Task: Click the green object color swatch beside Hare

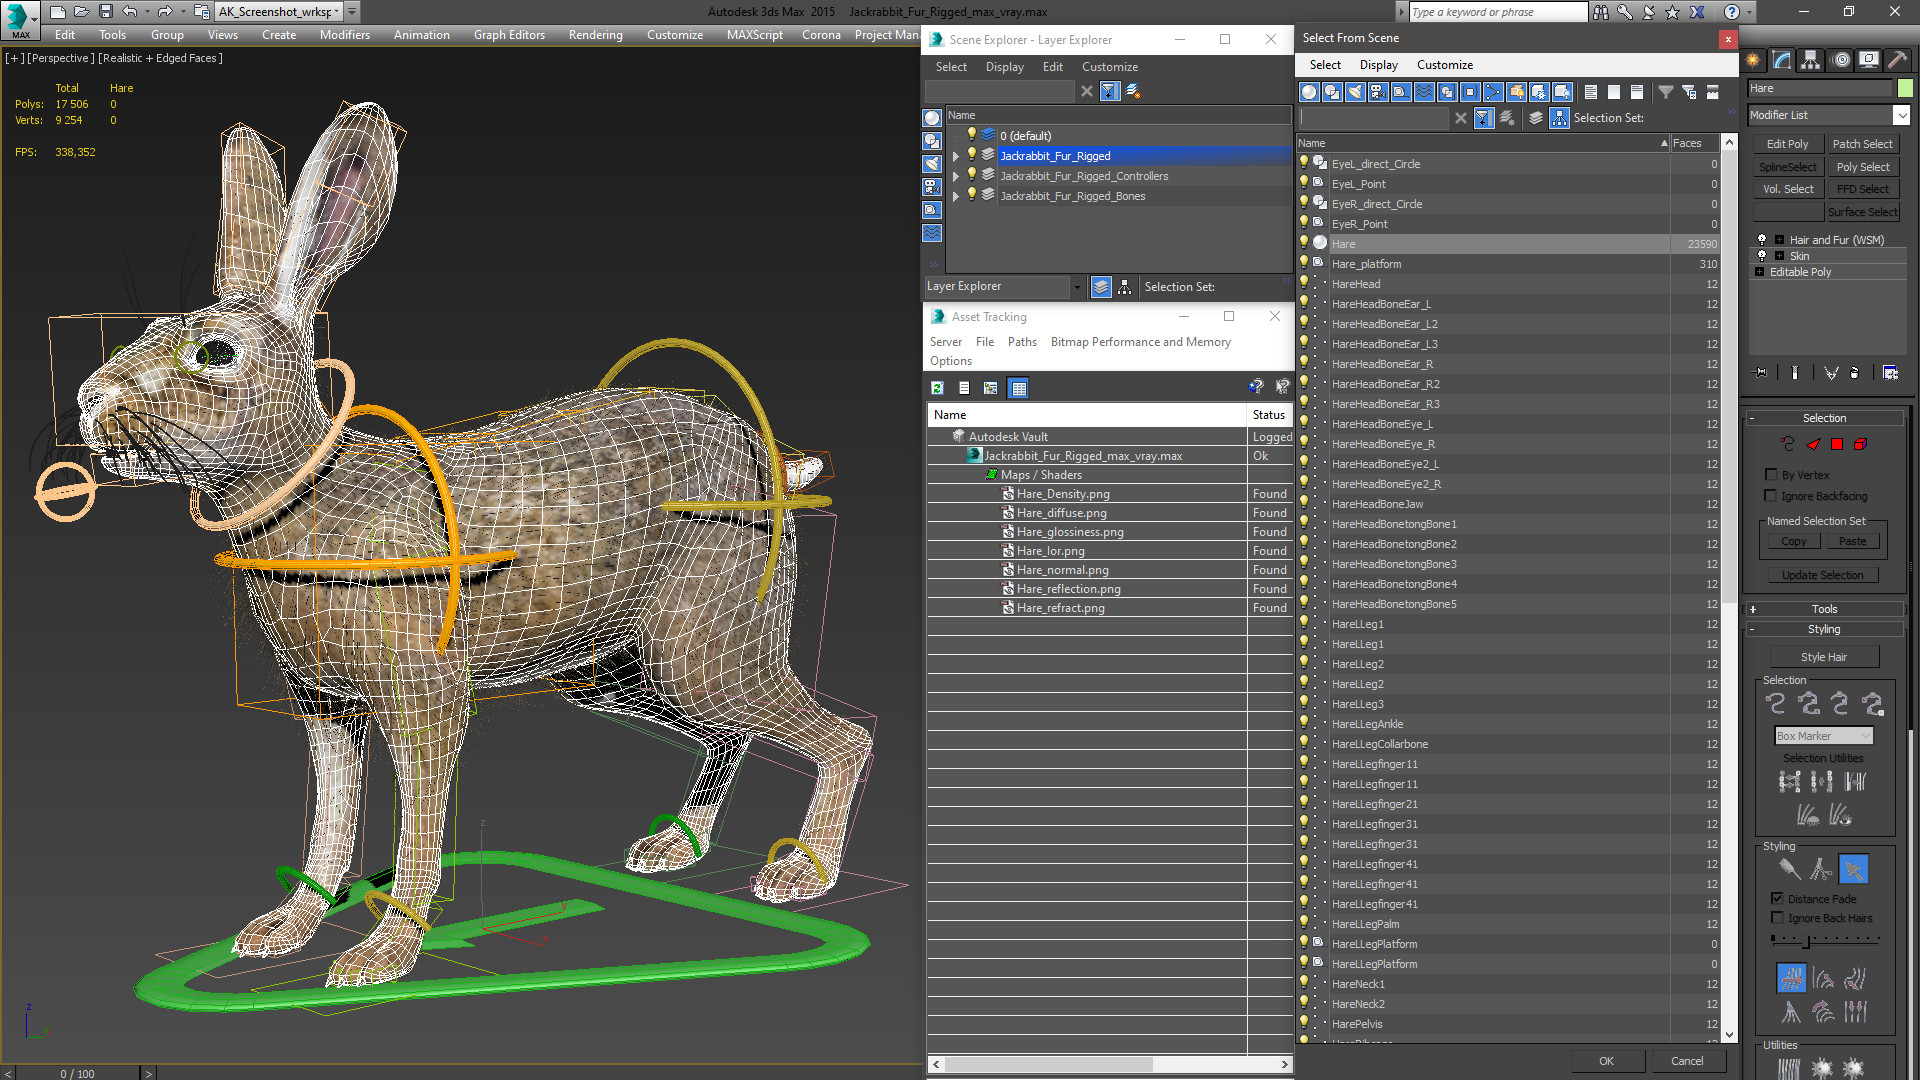Action: (1905, 89)
